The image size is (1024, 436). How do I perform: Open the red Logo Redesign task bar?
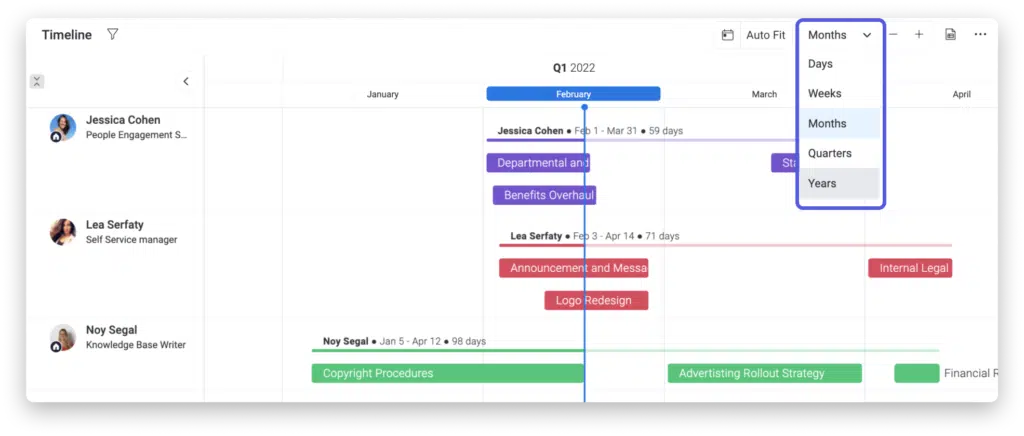click(x=596, y=300)
